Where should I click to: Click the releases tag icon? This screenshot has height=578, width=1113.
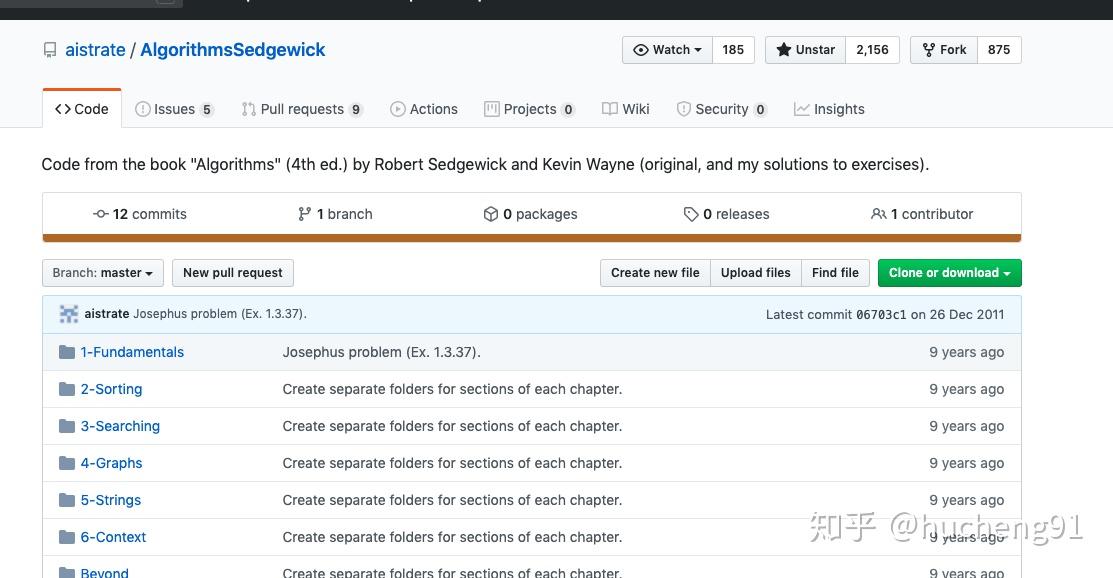tap(691, 214)
